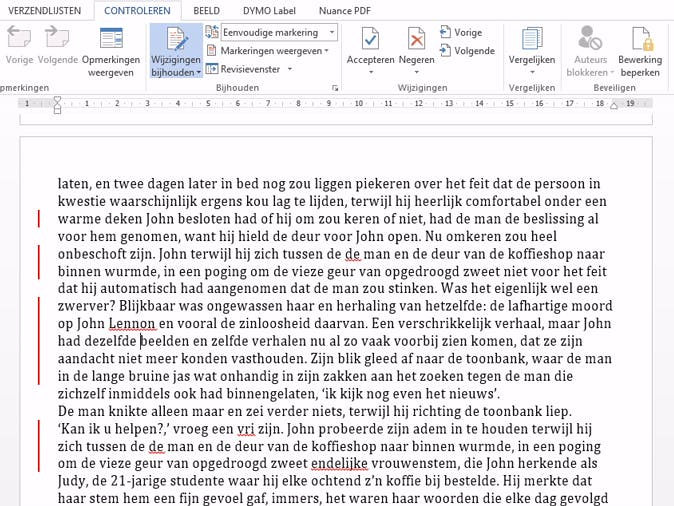Accept change with Accepteren icon
The image size is (674, 506).
(370, 39)
